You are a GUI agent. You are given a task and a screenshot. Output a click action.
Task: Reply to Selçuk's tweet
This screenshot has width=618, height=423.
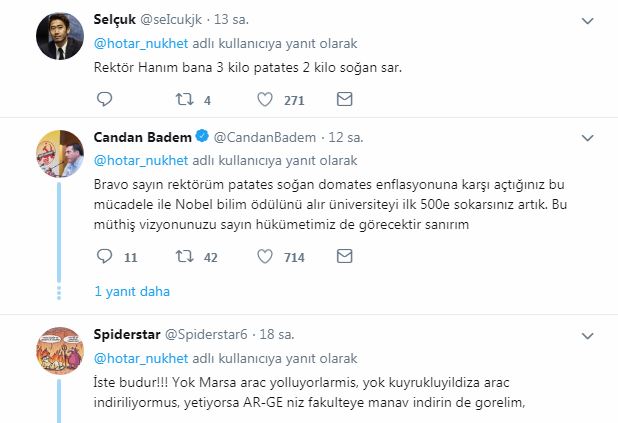105,99
